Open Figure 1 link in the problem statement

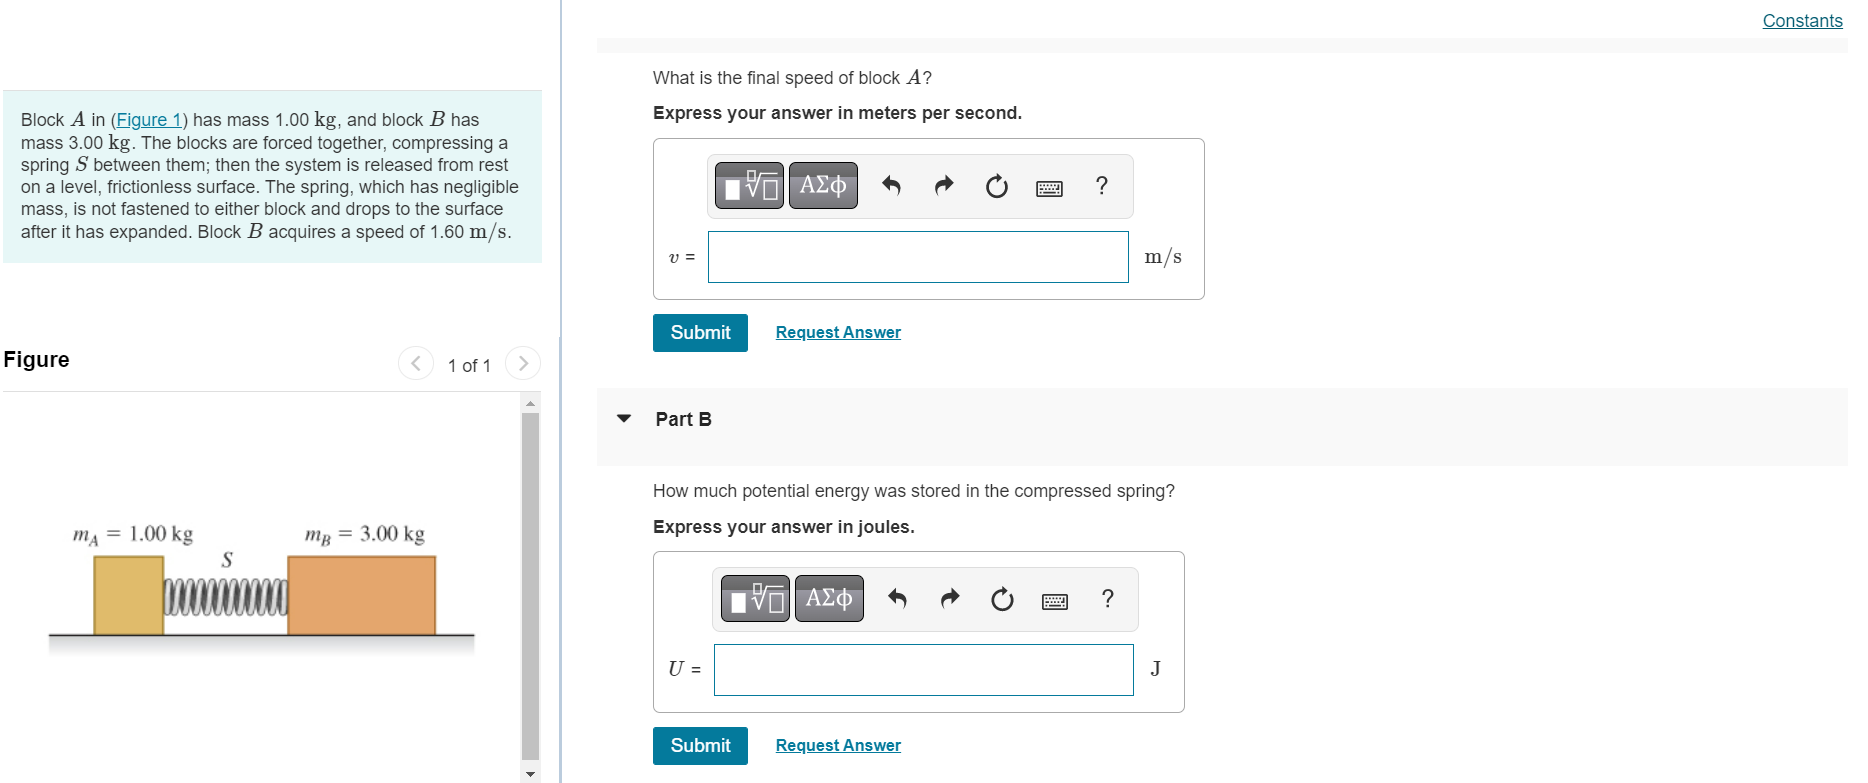(148, 119)
